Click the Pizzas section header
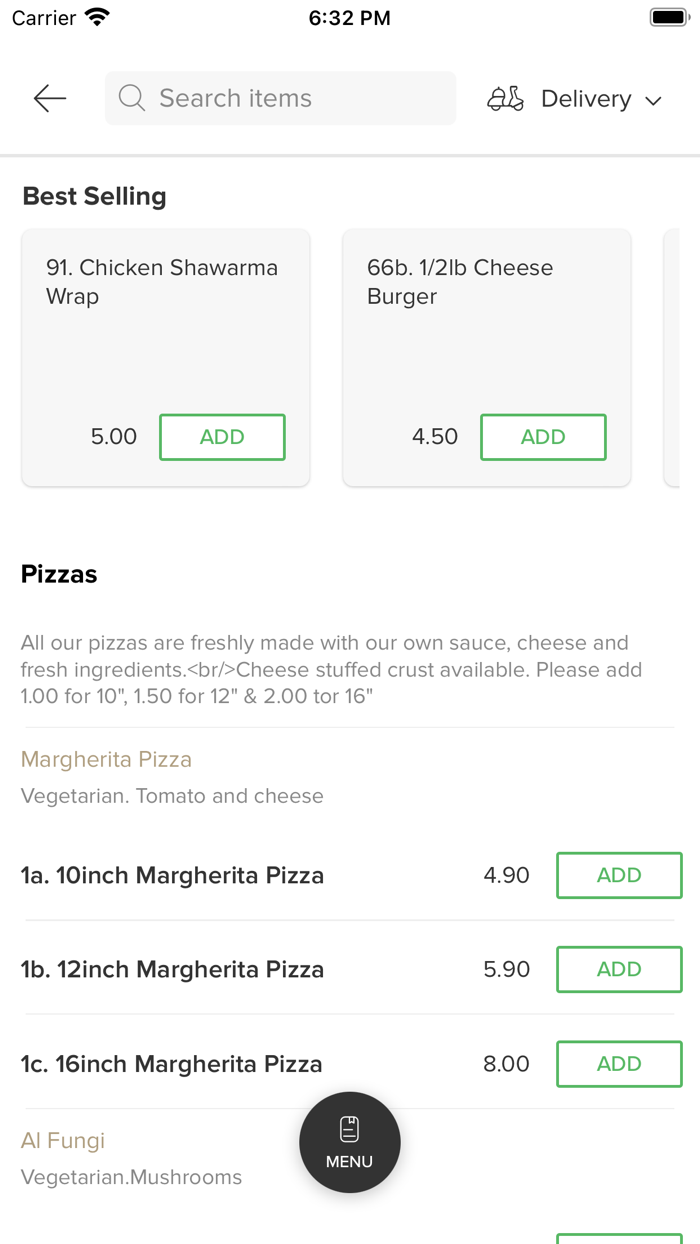Viewport: 700px width, 1244px height. point(59,573)
